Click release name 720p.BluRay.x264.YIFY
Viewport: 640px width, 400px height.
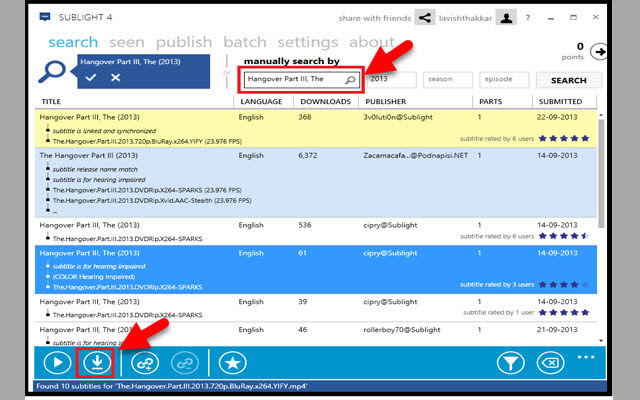(147, 141)
